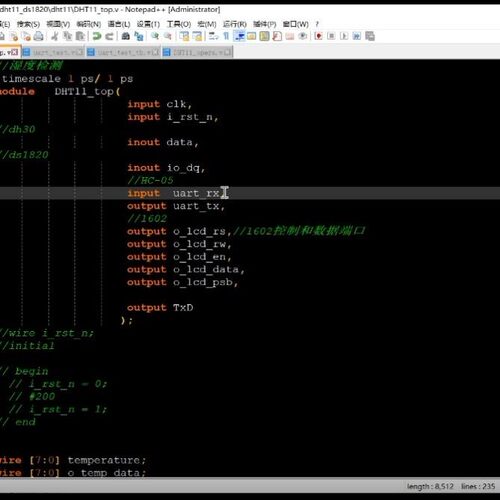
Task: Click the 'DHT11_top(' module name
Action: point(87,91)
